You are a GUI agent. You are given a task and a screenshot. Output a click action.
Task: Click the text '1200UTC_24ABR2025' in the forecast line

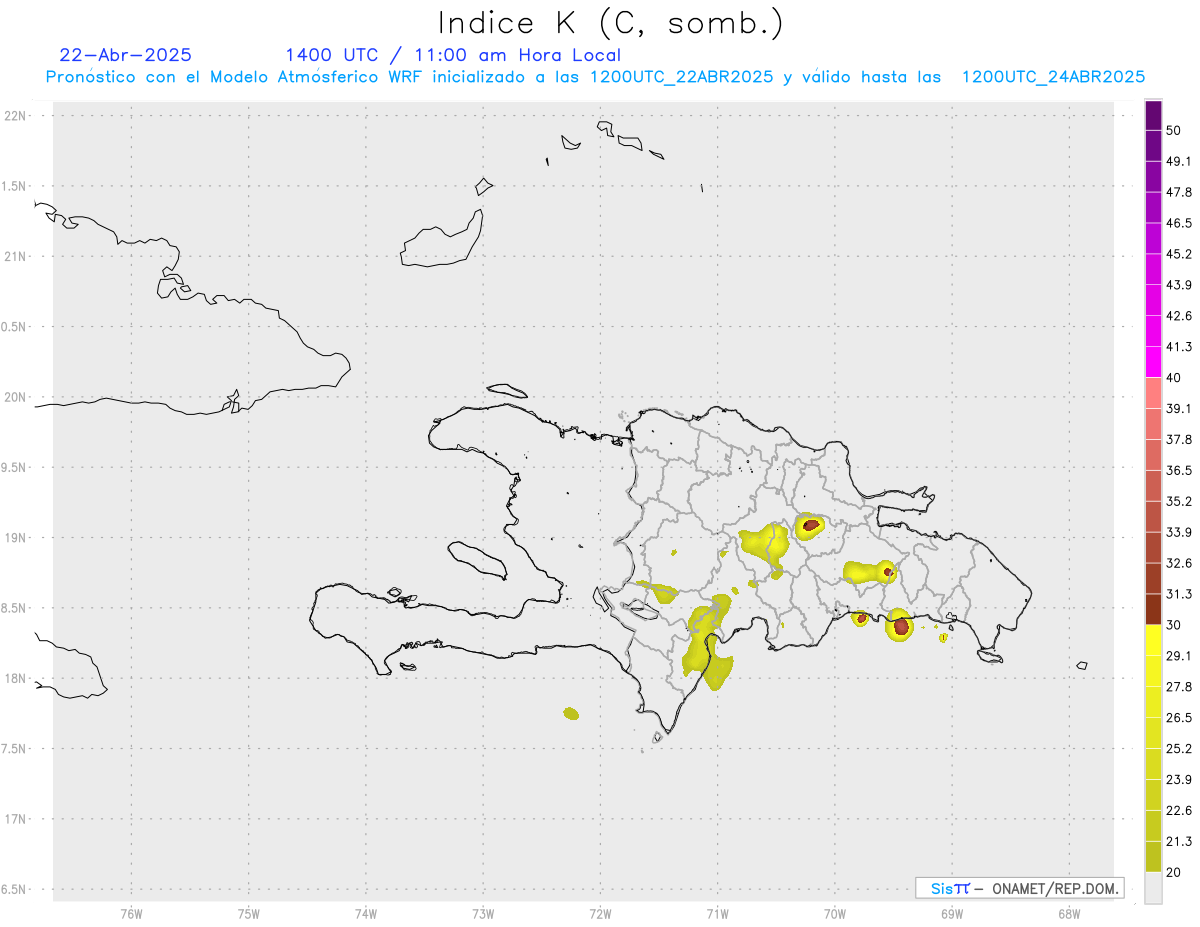(1053, 77)
